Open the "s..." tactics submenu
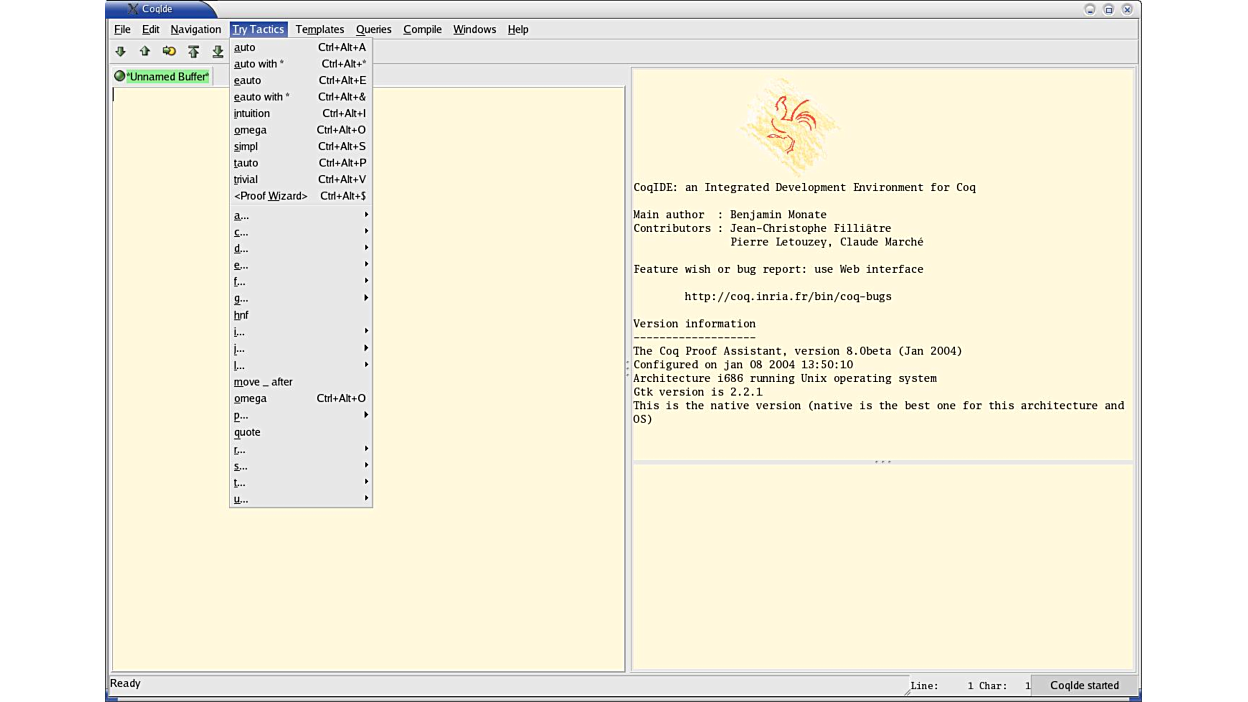This screenshot has height=702, width=1248. coord(300,466)
